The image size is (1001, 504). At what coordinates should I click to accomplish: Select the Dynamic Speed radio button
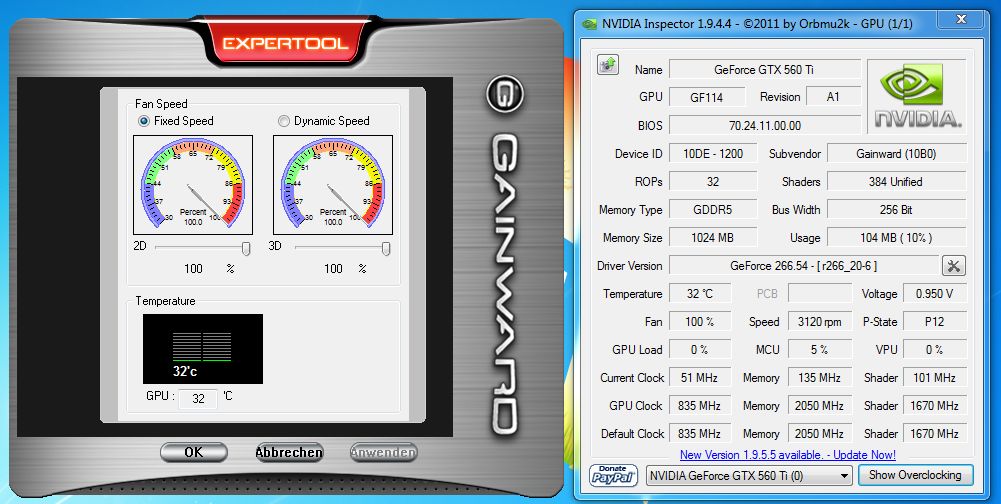pos(284,121)
